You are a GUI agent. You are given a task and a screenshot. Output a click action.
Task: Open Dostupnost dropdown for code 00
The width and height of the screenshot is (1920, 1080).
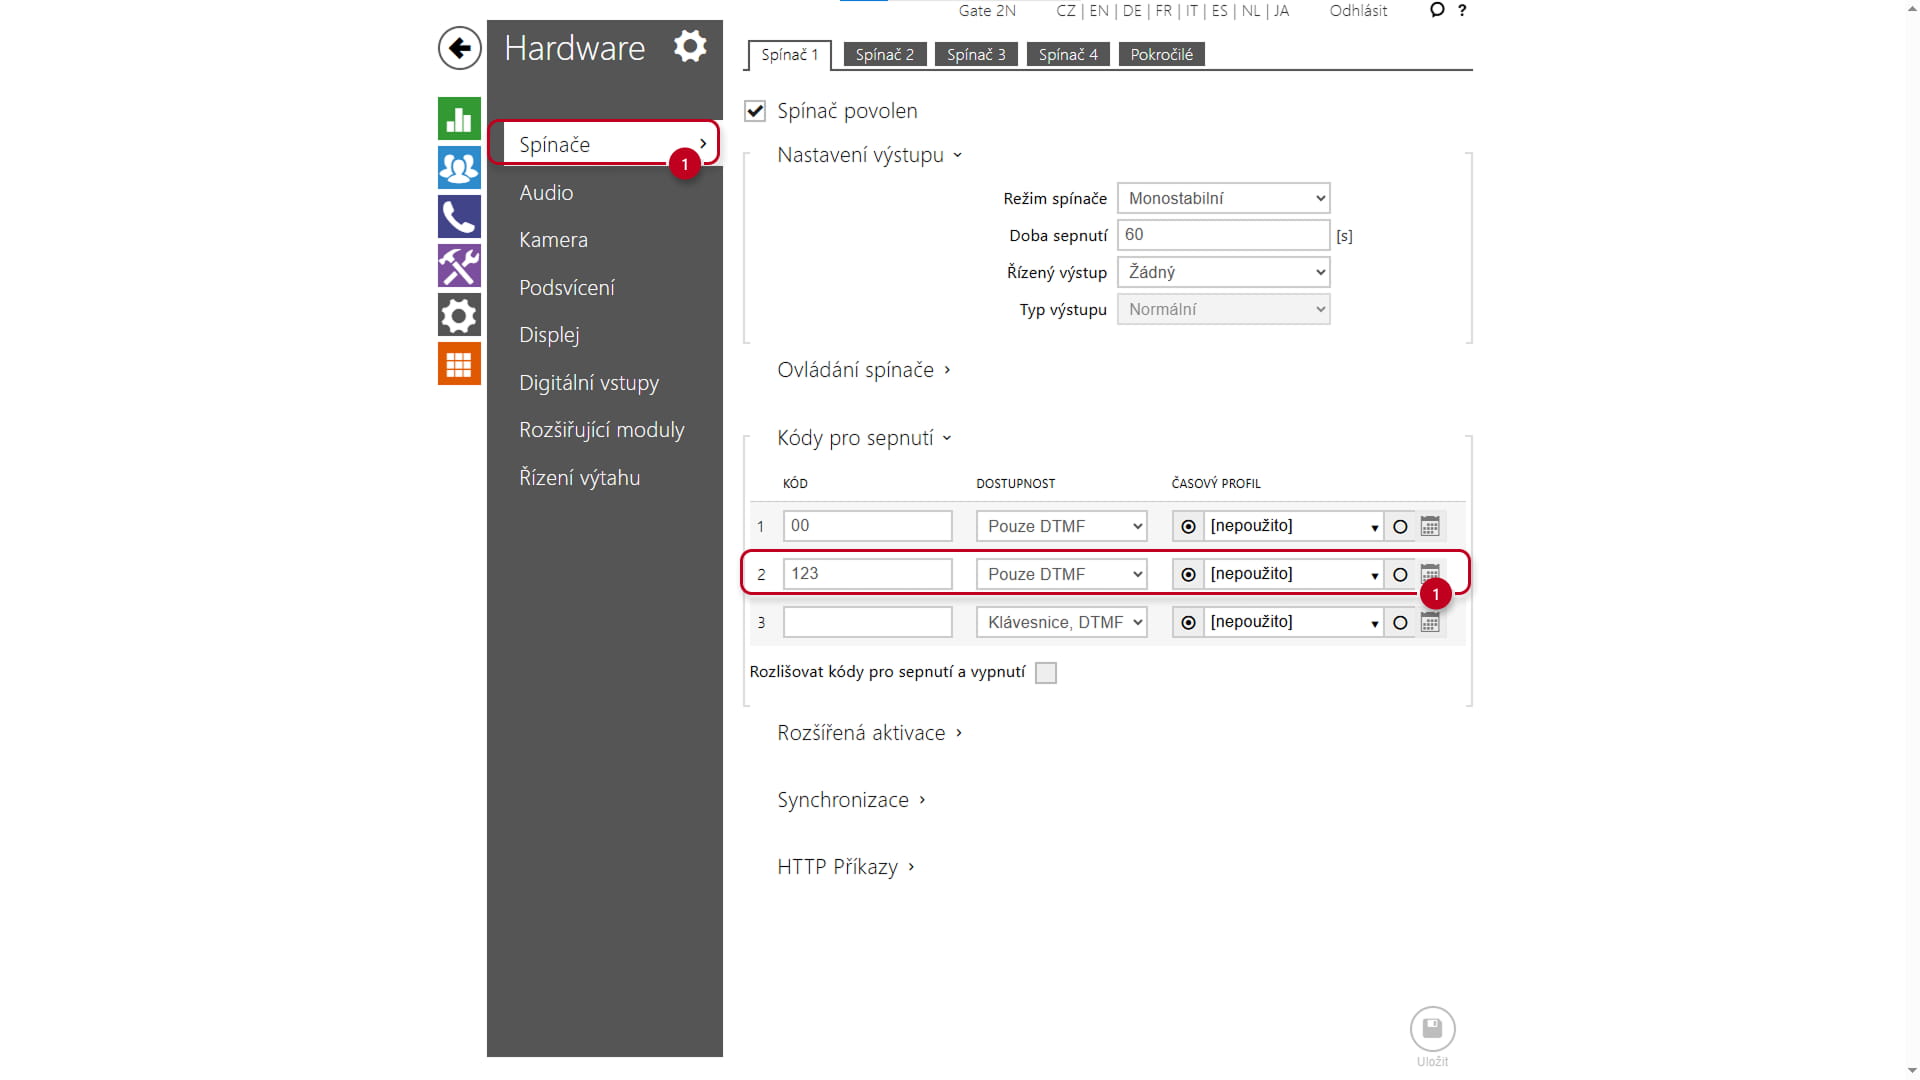point(1061,526)
